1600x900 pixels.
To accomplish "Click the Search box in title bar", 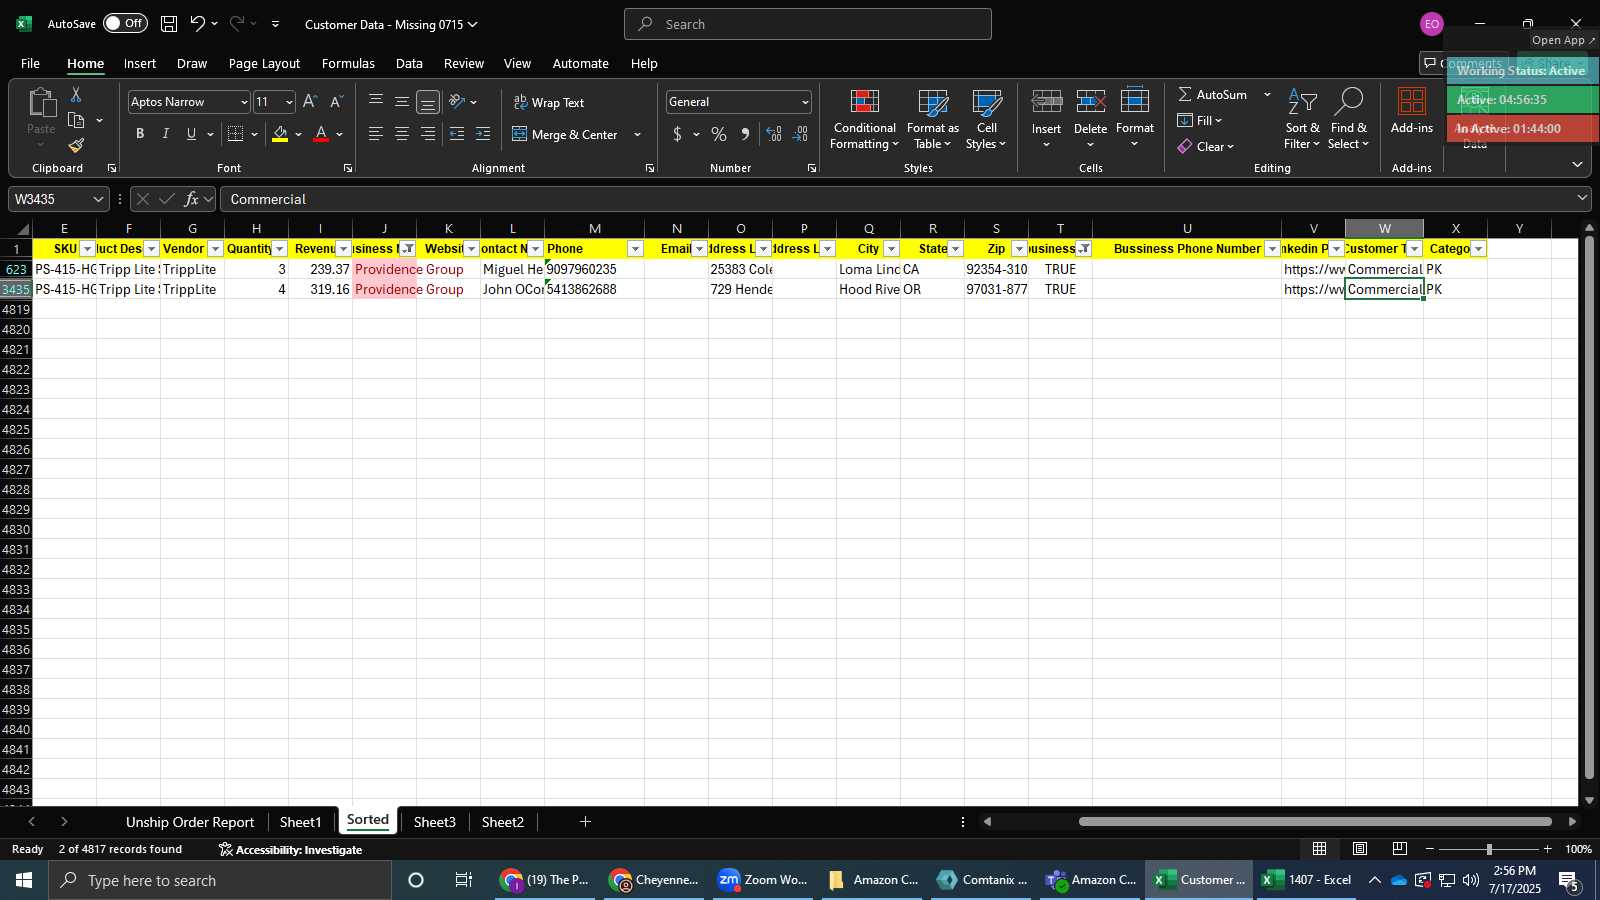I will pos(808,24).
